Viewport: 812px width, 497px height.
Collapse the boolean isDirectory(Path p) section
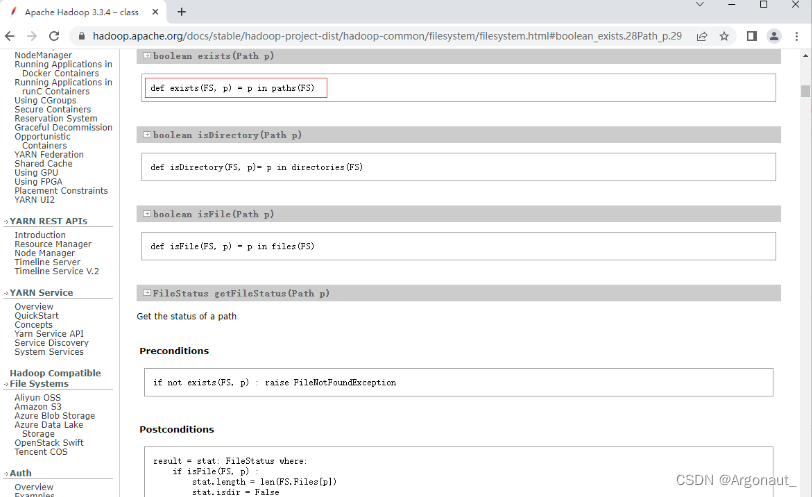[147, 135]
